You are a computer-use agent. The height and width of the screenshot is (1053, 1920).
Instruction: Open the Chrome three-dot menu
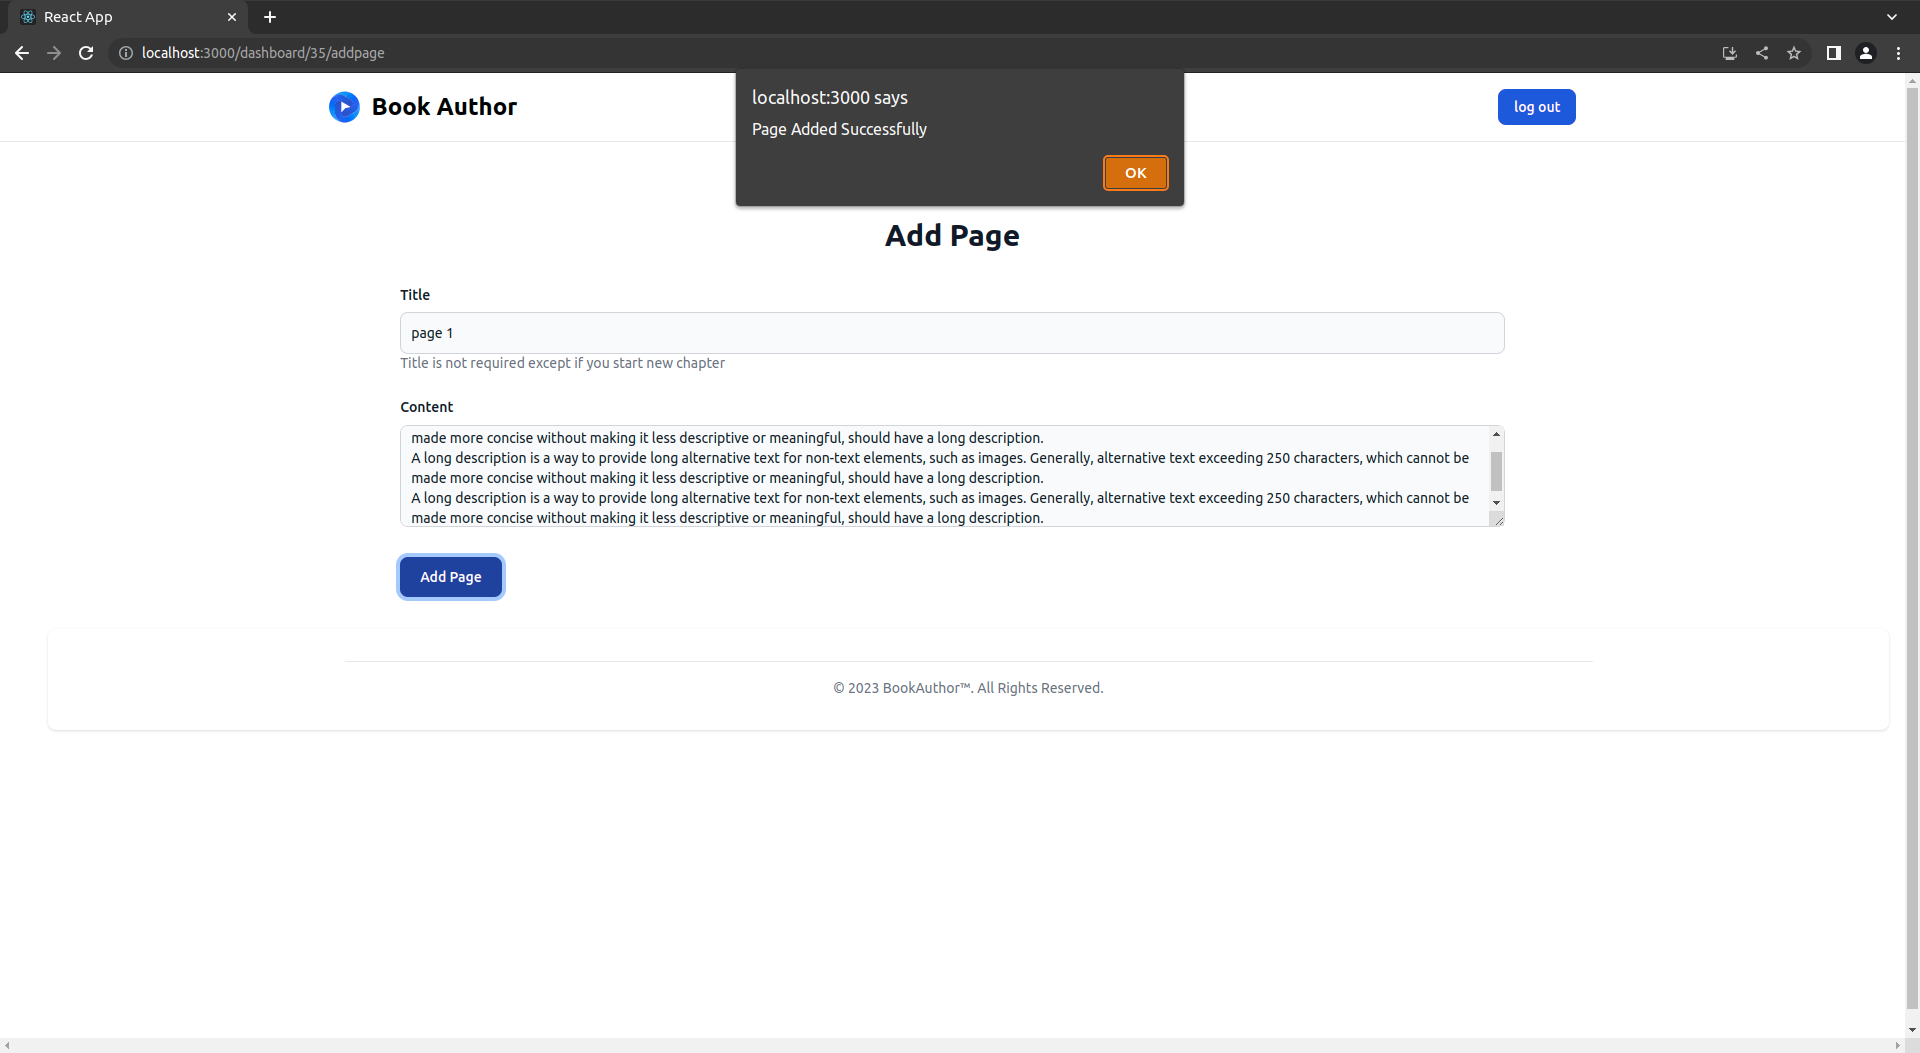1898,53
